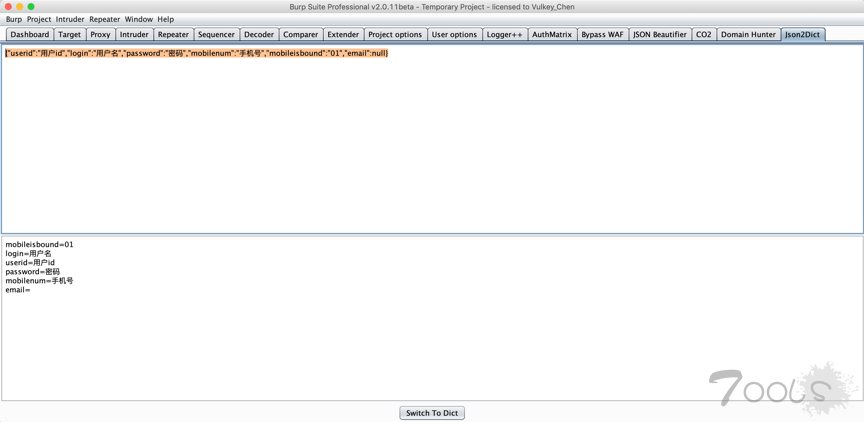Switch to the Comparer tab
Viewport: 864px width, 422px height.
coord(300,34)
